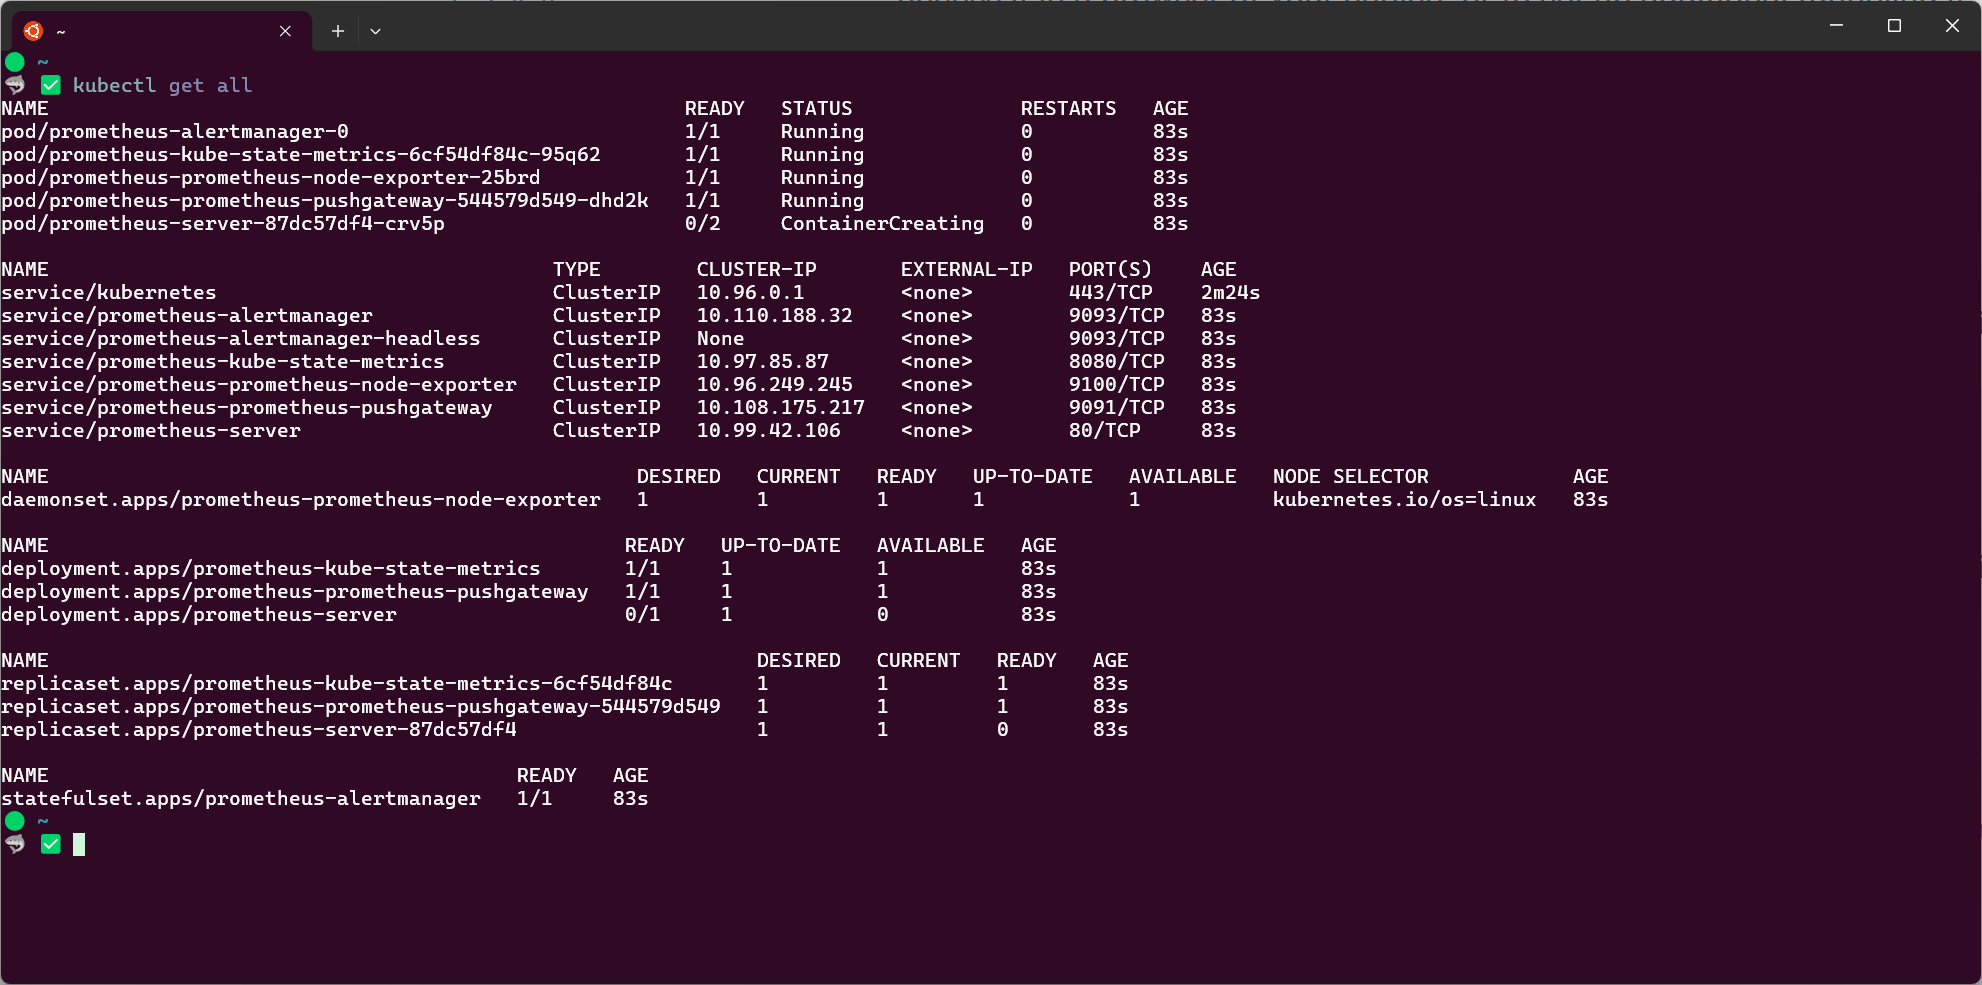Click cluster IP 10.110.188.32
Viewport: 1982px width, 985px height.
775,315
